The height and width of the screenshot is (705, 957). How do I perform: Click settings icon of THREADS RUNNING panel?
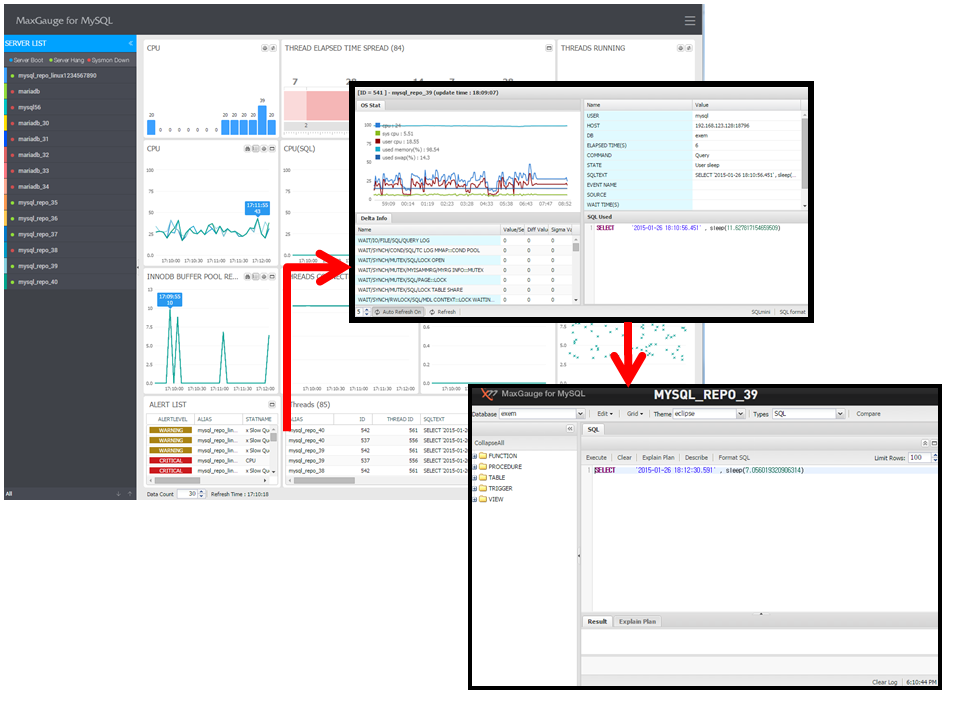click(681, 48)
